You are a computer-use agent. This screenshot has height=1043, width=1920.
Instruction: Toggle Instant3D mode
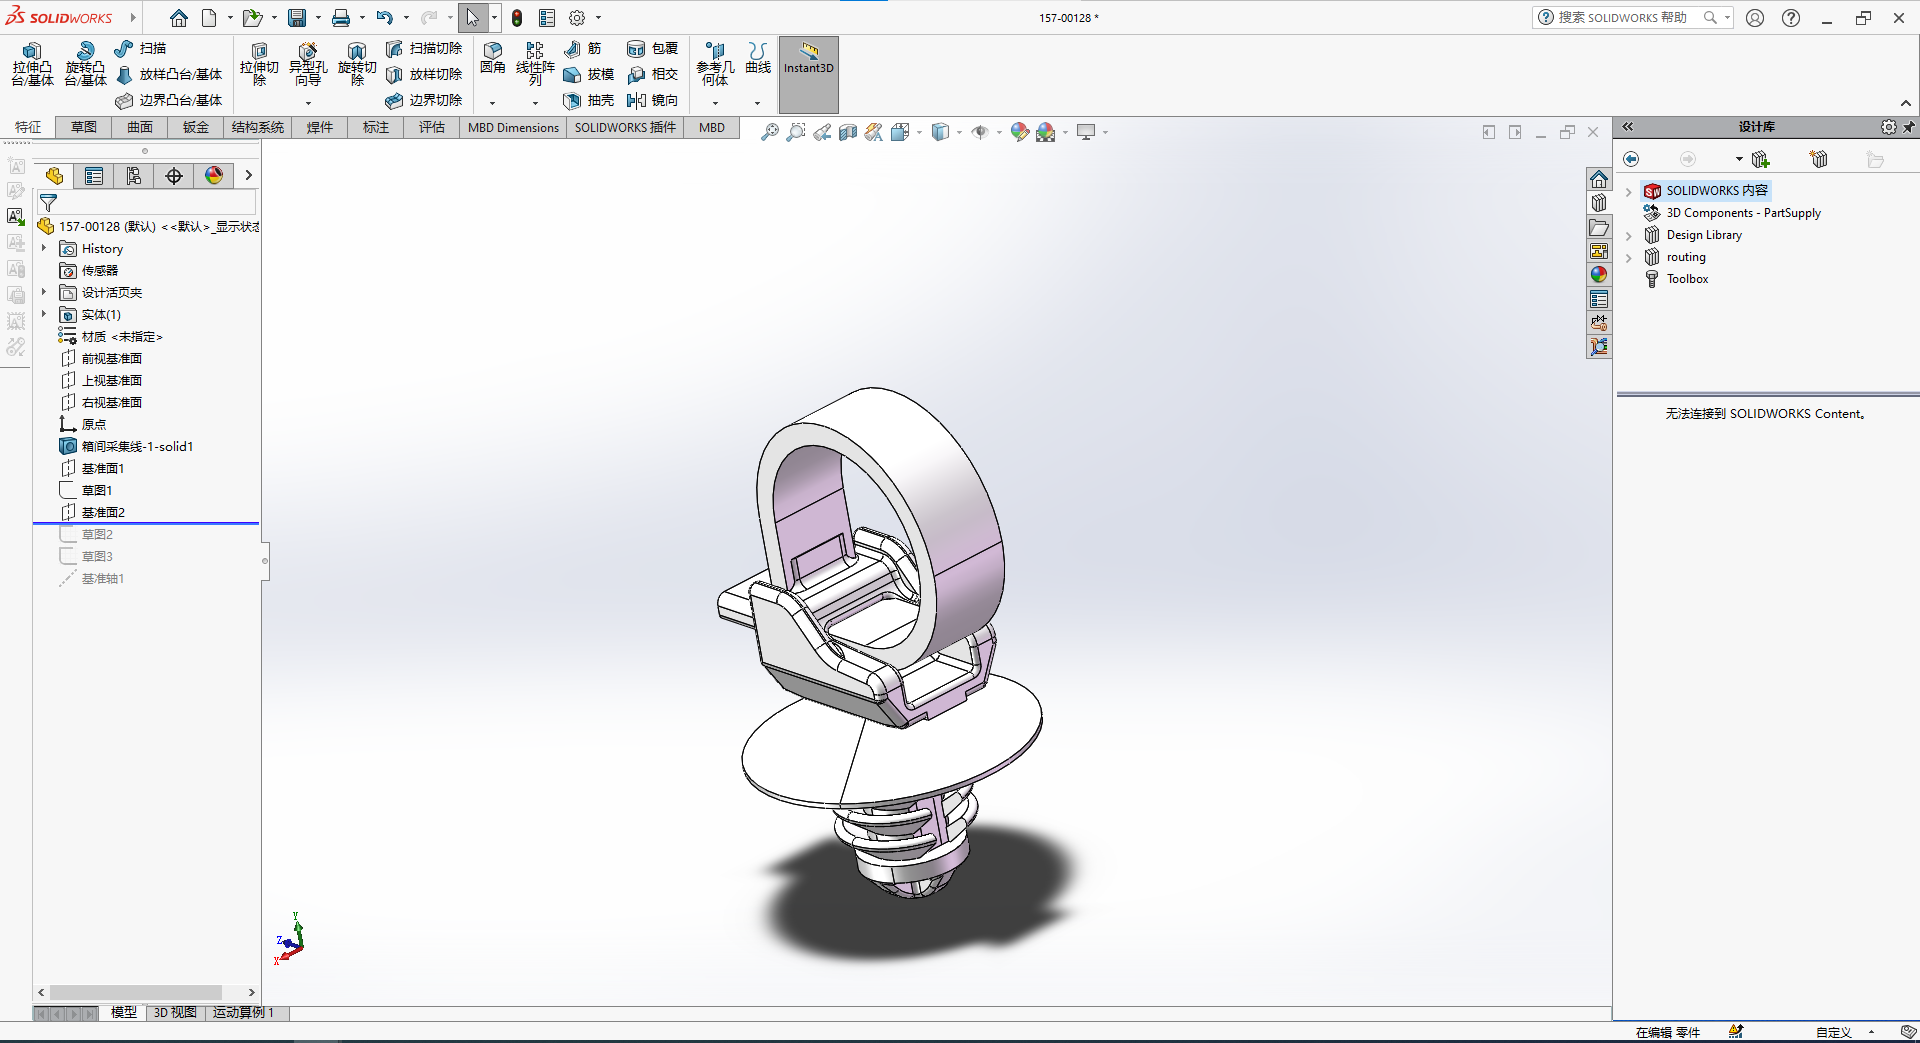pyautogui.click(x=808, y=75)
